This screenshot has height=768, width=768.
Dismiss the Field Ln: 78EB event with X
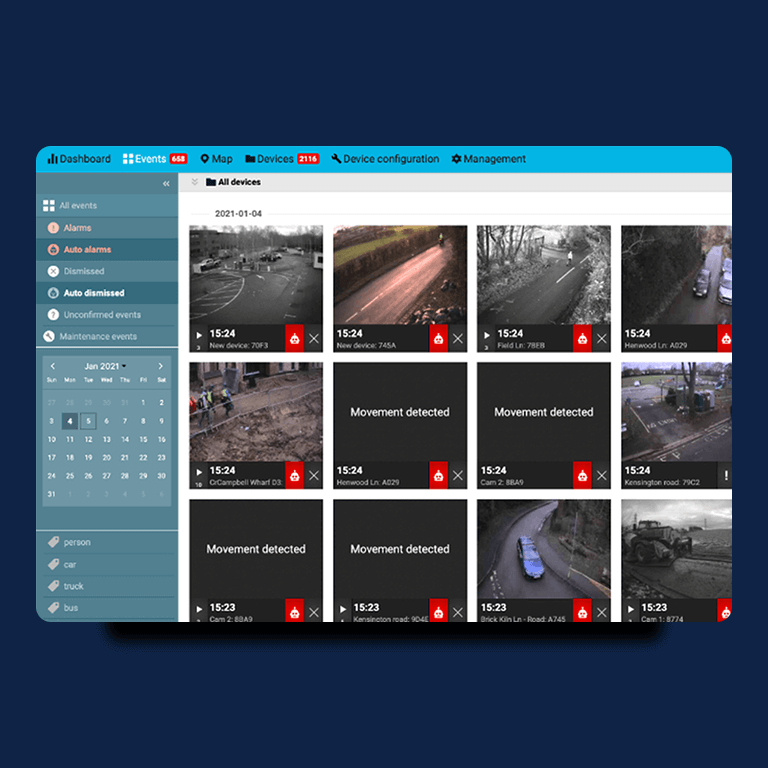(x=602, y=339)
